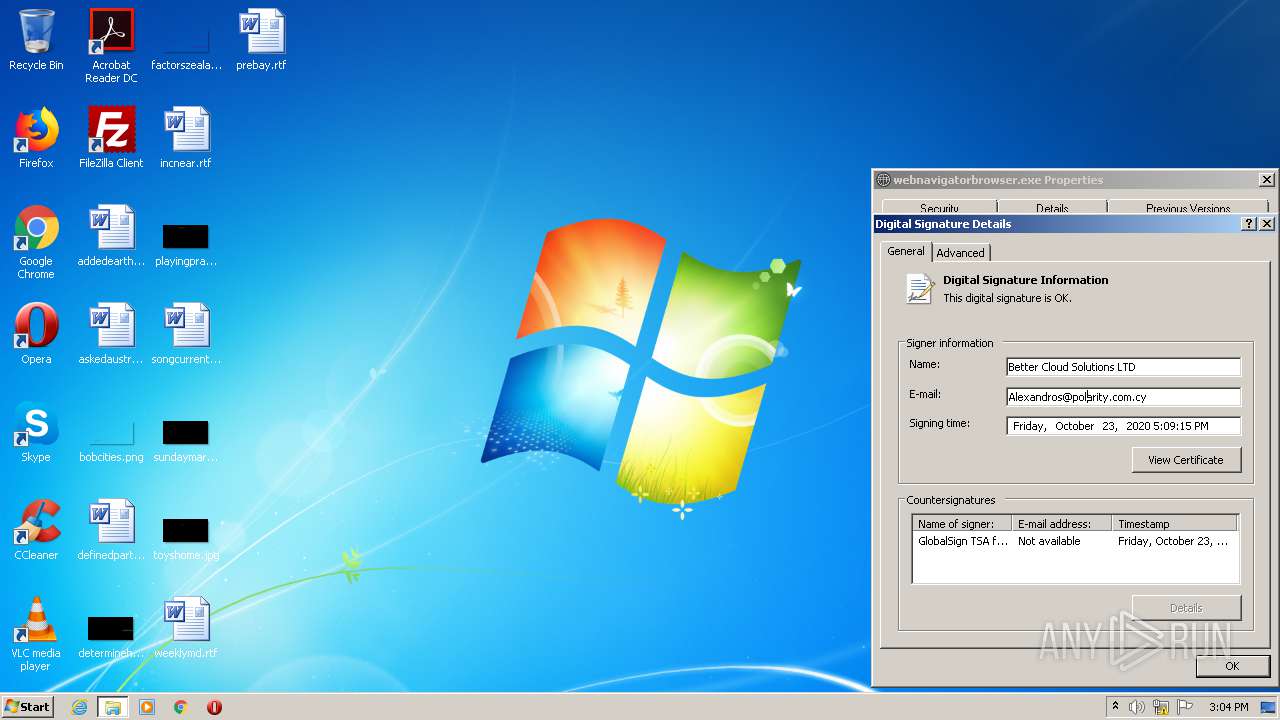
Task: Select the factorszeala desktop file
Action: (186, 41)
